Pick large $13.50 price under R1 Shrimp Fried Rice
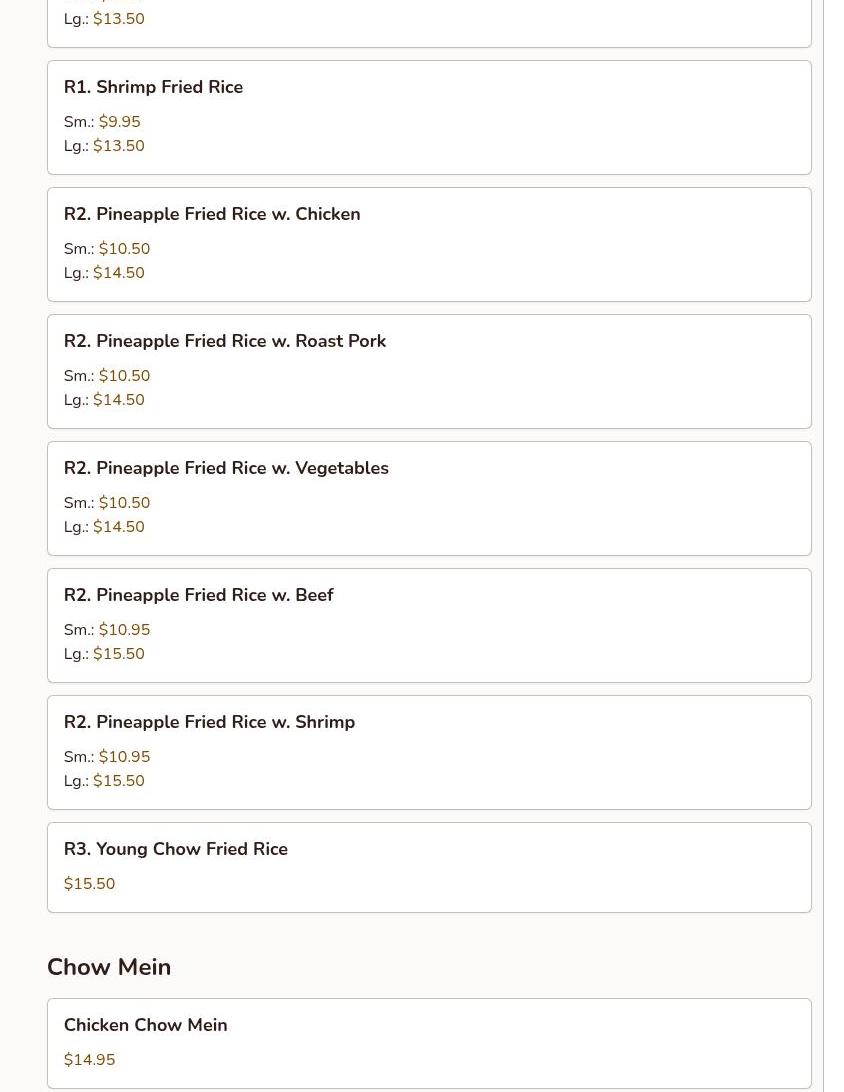Image resolution: width=844 pixels, height=1092 pixels. tap(118, 146)
